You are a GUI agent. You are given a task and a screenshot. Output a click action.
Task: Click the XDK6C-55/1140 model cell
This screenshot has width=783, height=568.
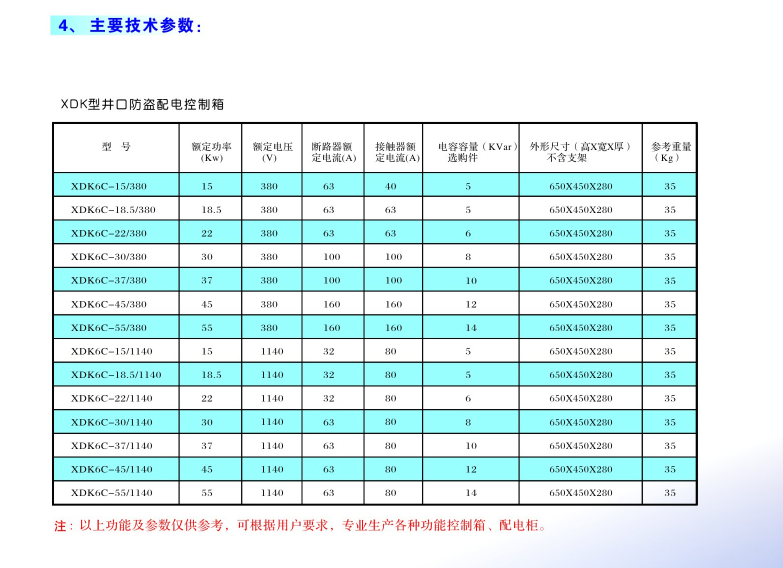112,493
